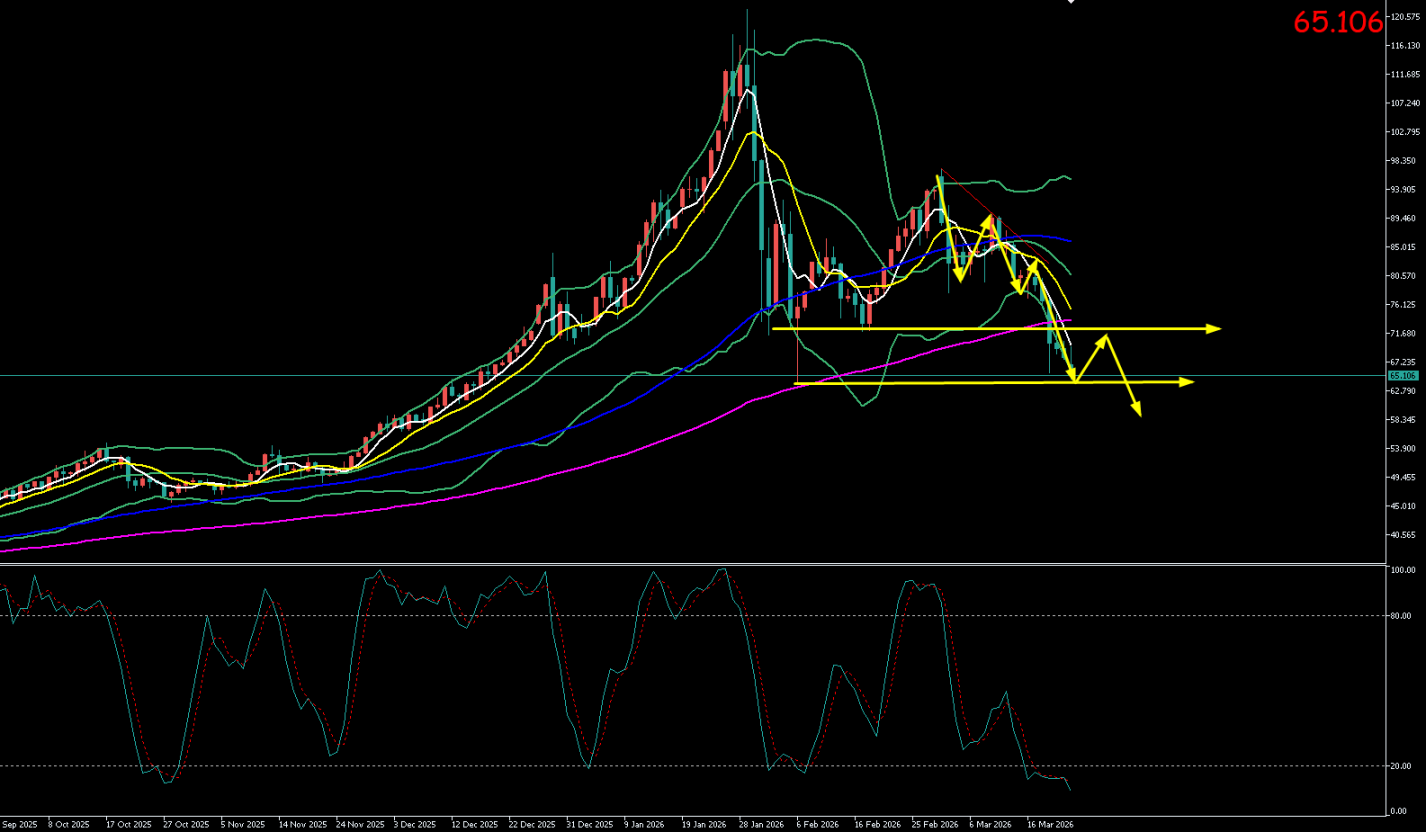
Task: Click the teal 65.106 current price tag
Action: [1402, 376]
